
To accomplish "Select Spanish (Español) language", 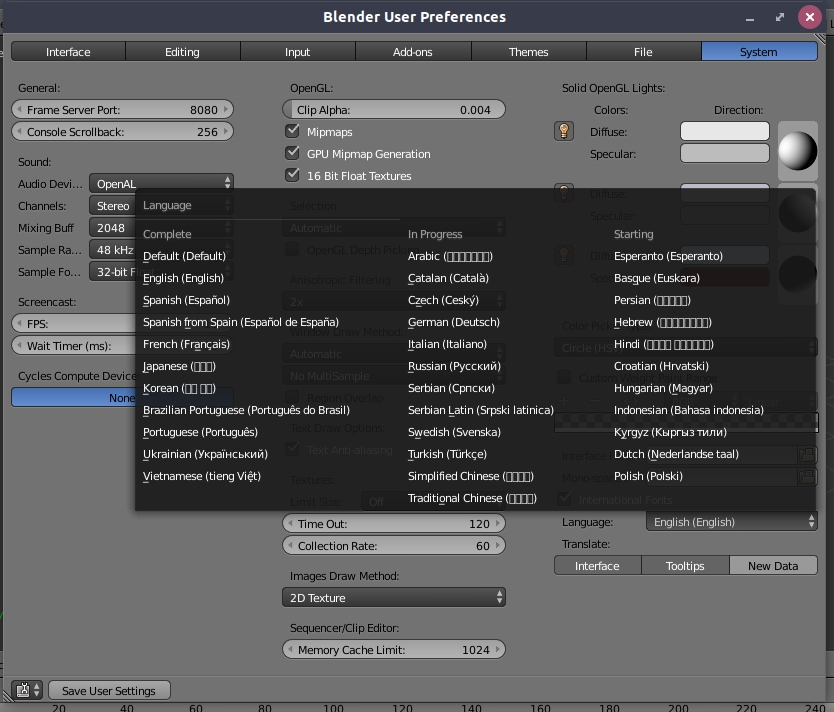I will tap(186, 300).
